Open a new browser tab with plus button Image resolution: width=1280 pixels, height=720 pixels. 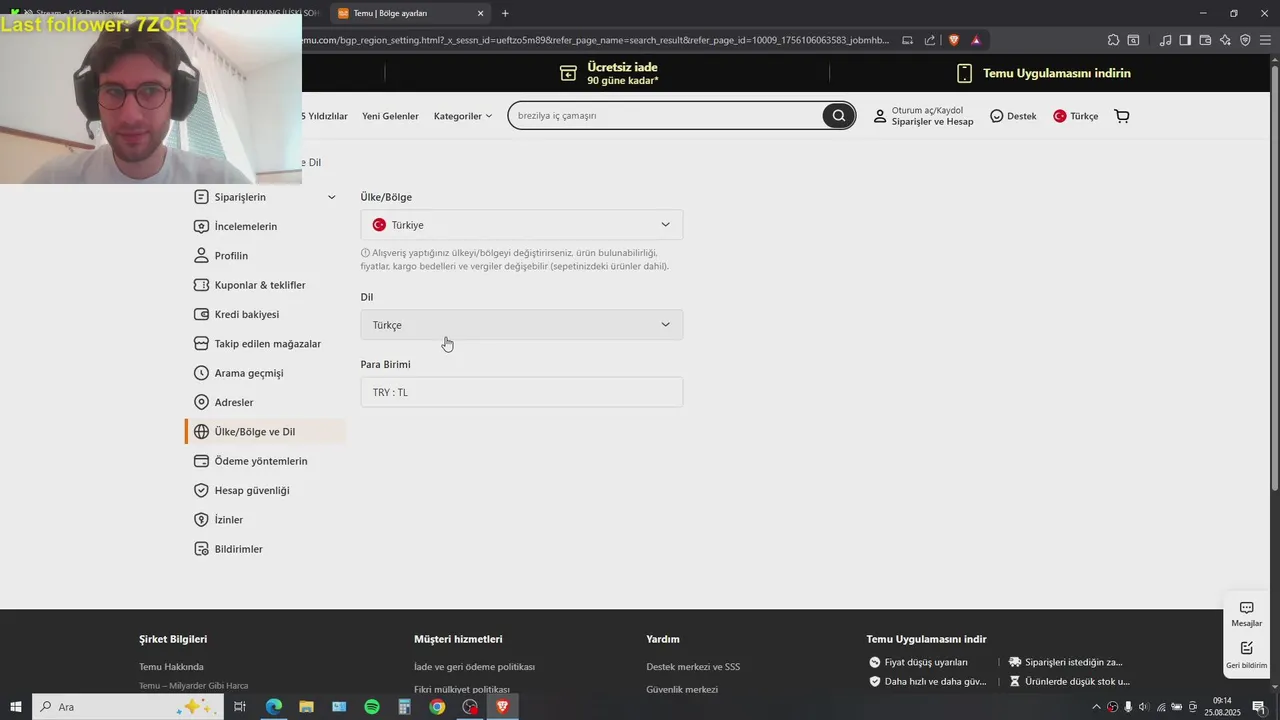coord(505,13)
